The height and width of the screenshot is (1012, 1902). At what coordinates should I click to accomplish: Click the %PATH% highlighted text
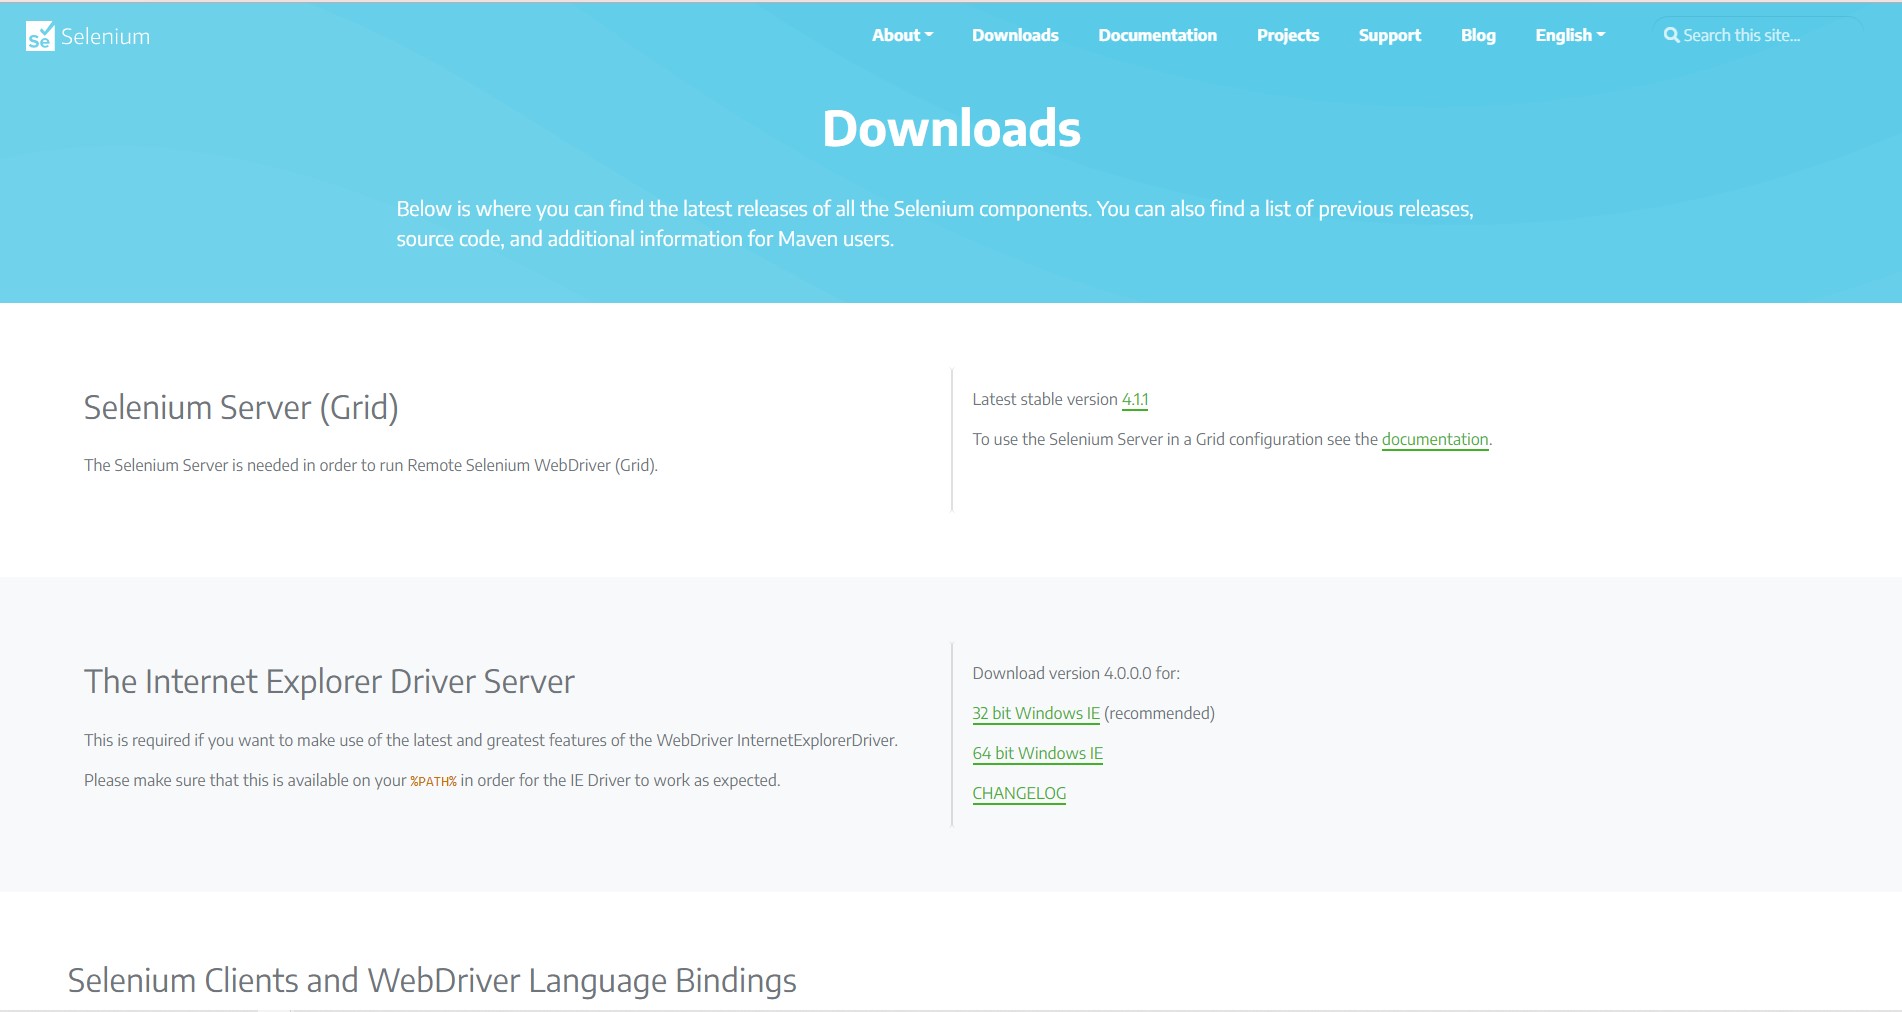click(433, 779)
